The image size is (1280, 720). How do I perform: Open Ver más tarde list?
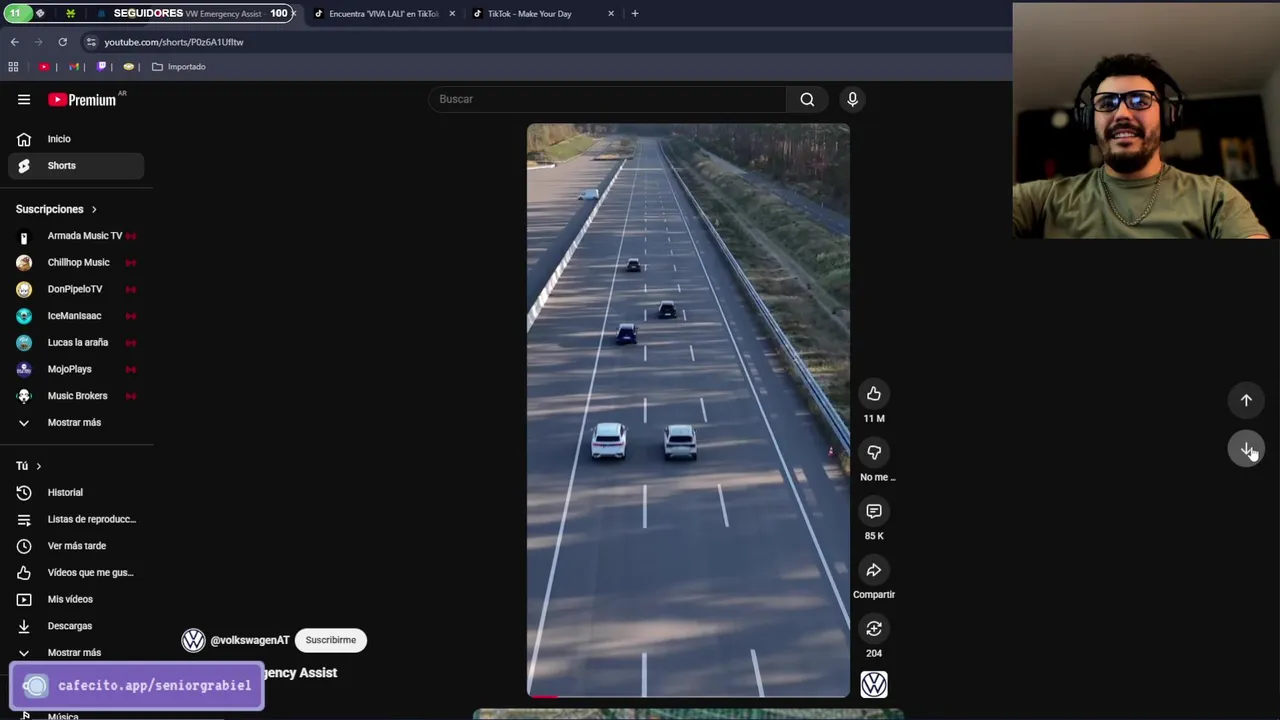pos(76,546)
